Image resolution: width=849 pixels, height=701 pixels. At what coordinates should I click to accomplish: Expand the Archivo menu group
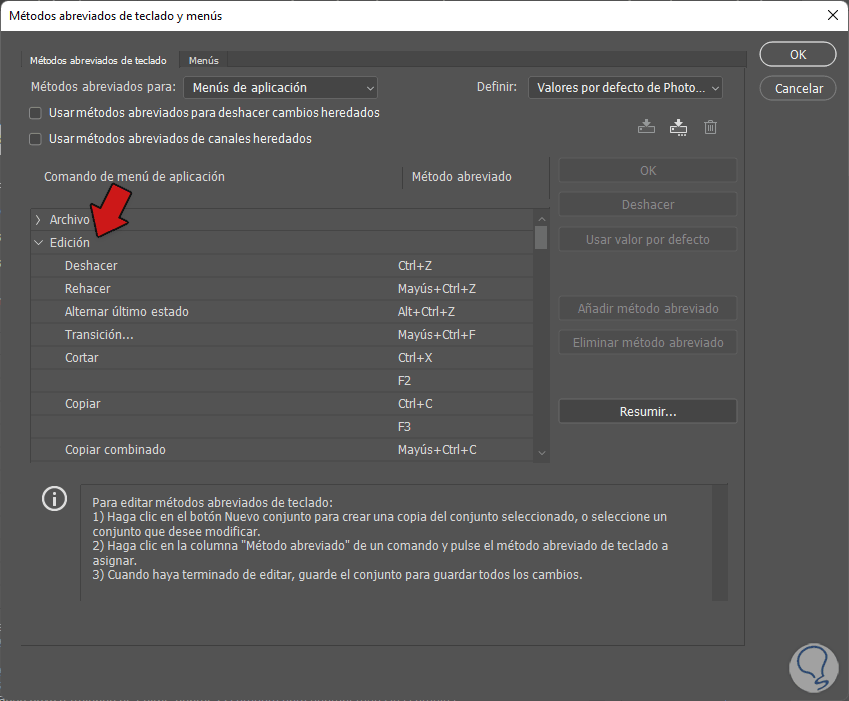pos(38,220)
